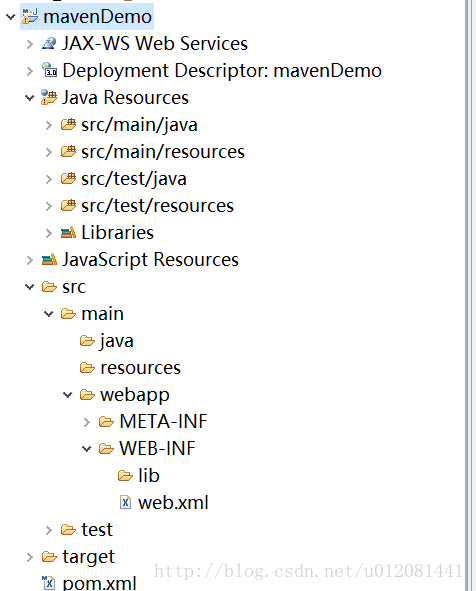Select the 'WEB-INF' folder label
This screenshot has width=476, height=591.
point(158,449)
